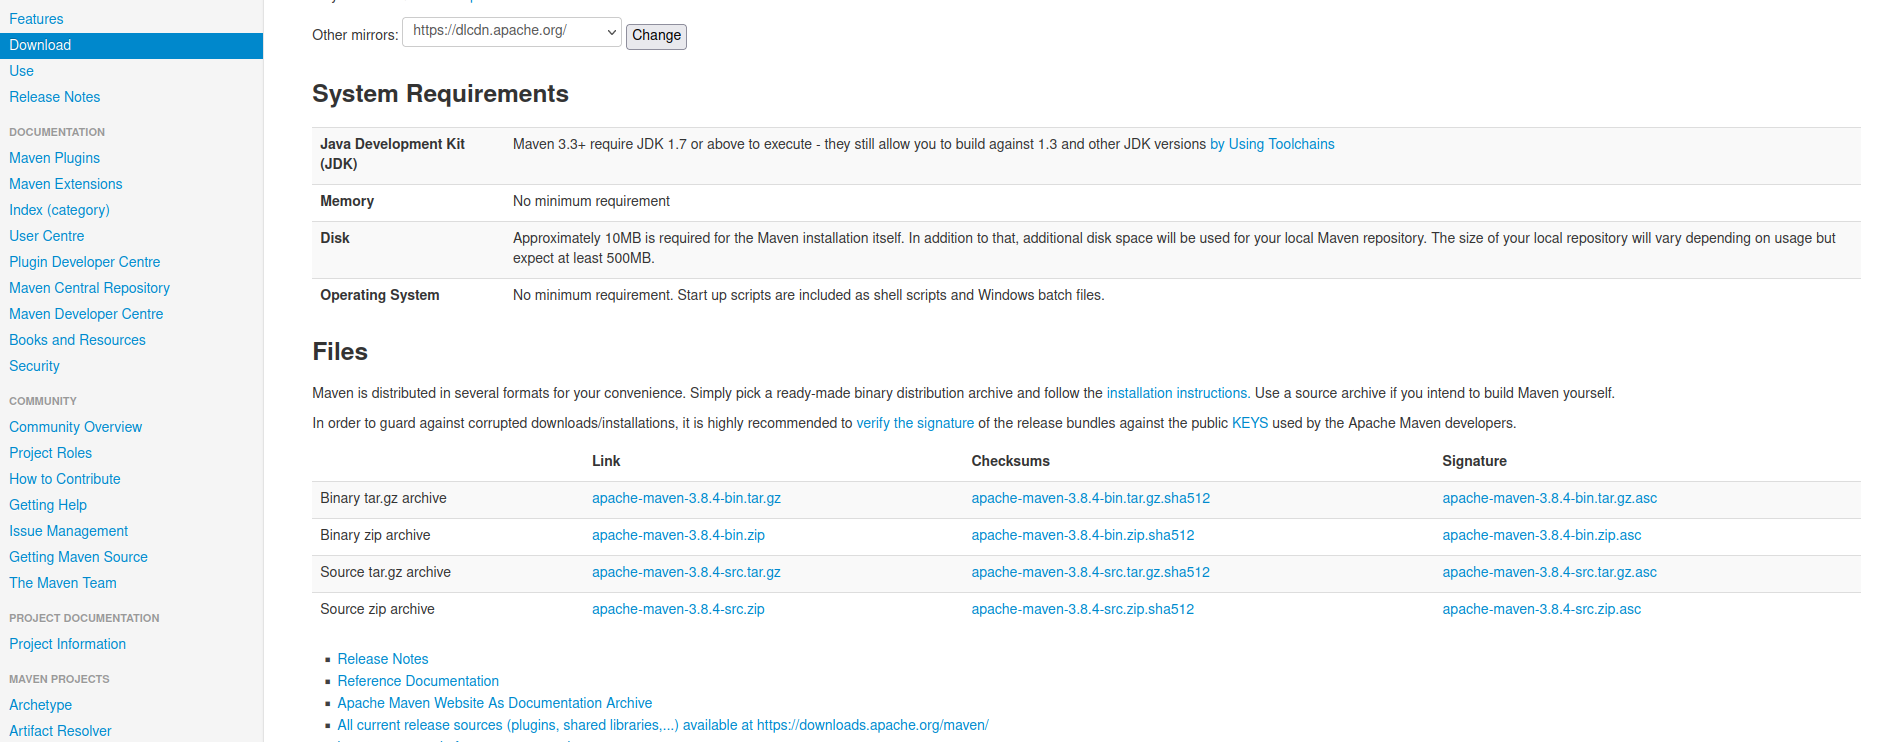Click the 'System Requirements' heading
The height and width of the screenshot is (742, 1880).
tap(440, 94)
